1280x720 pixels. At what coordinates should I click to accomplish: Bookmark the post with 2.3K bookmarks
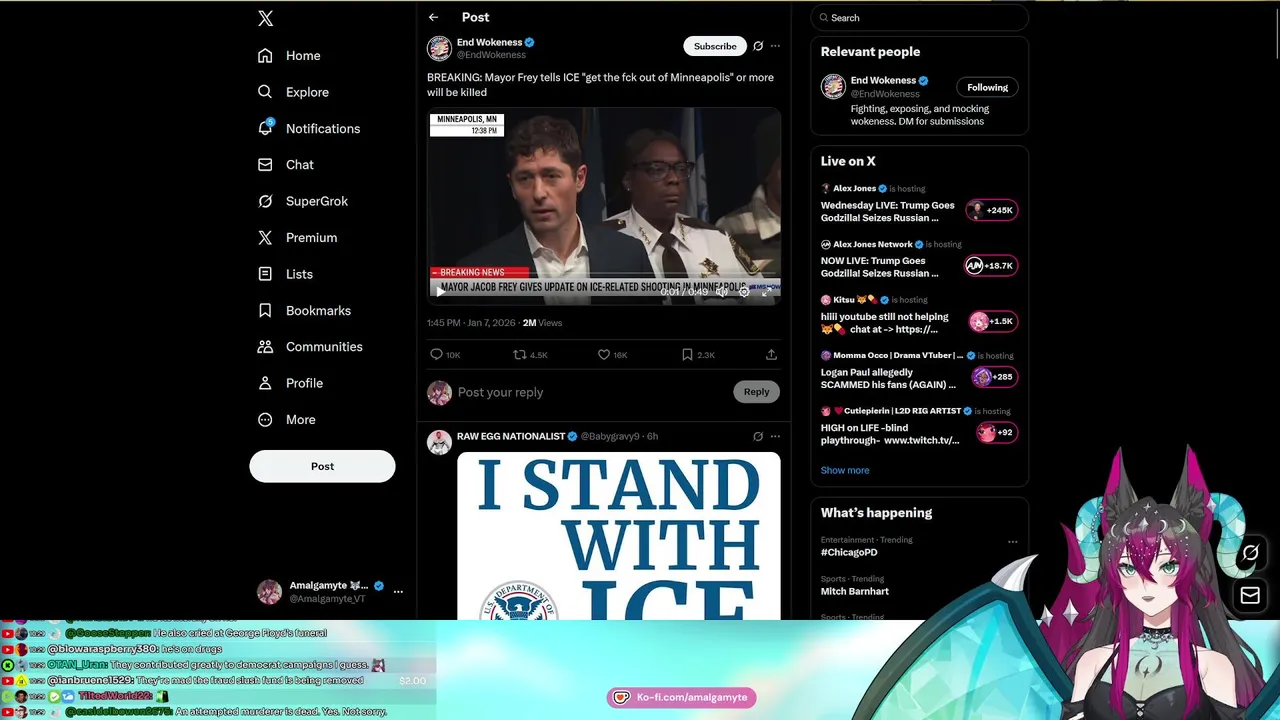(x=698, y=355)
